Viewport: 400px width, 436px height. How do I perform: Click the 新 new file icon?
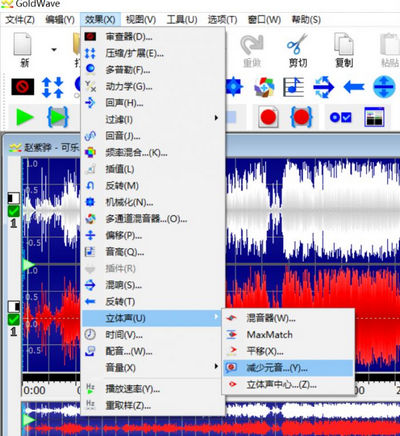pyautogui.click(x=23, y=49)
